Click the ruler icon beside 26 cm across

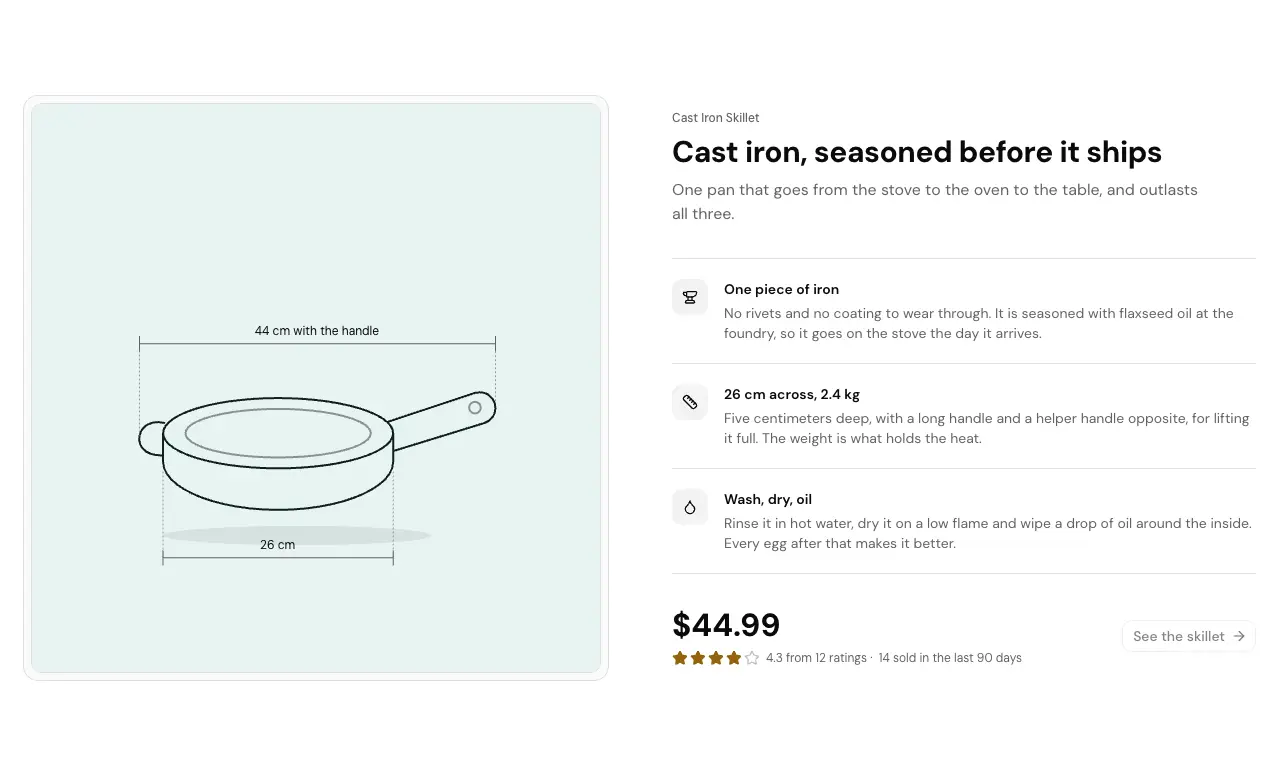coord(690,402)
